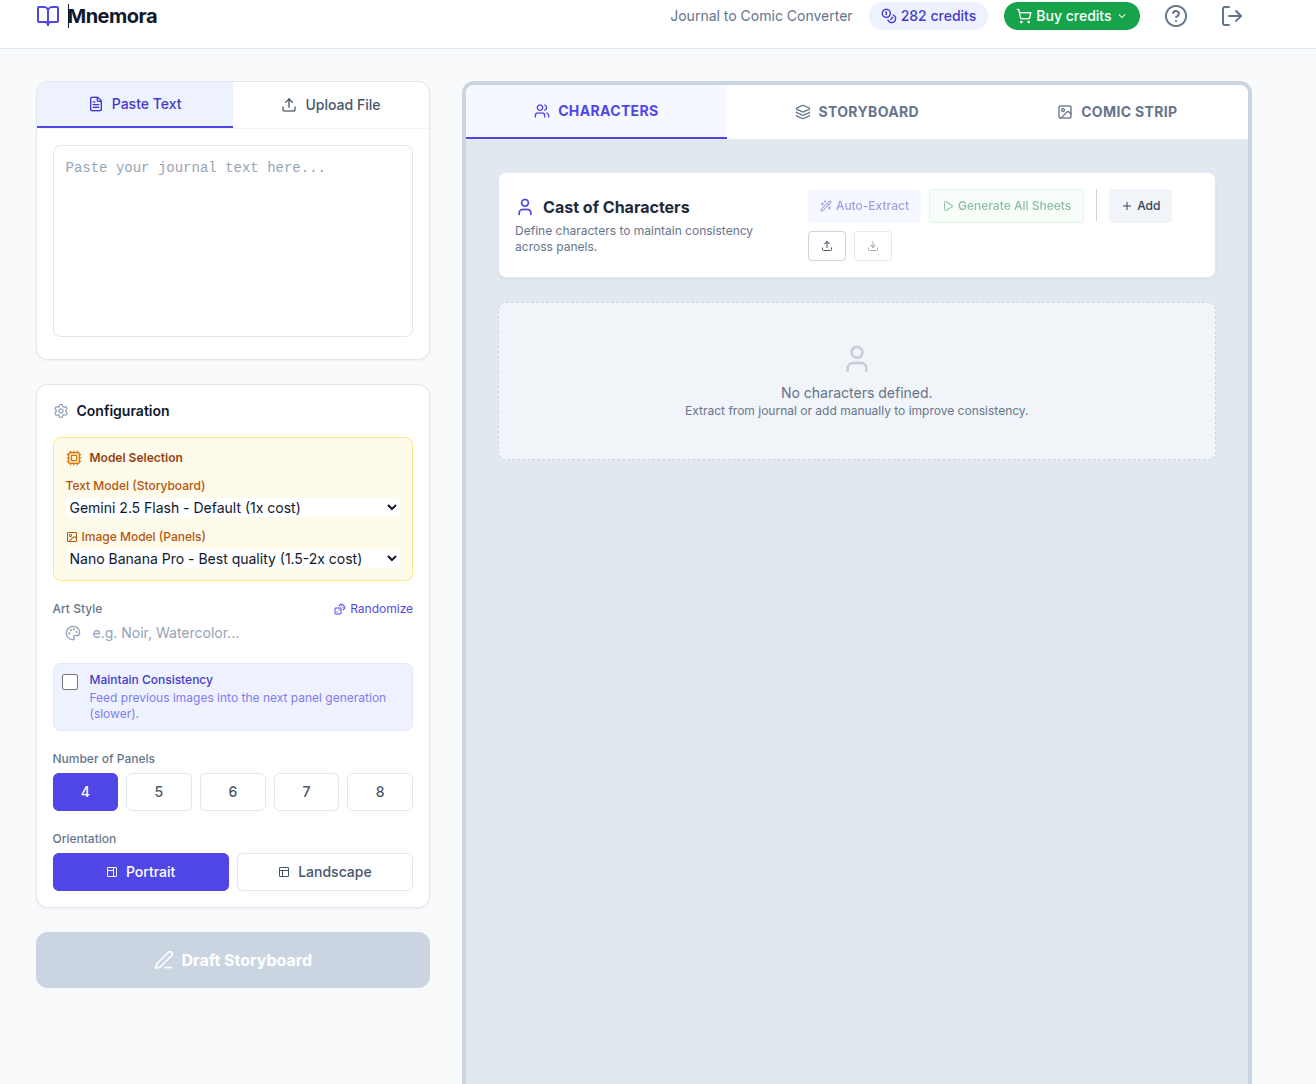The image size is (1316, 1084).
Task: Click the Configuration gear icon
Action: click(x=61, y=411)
